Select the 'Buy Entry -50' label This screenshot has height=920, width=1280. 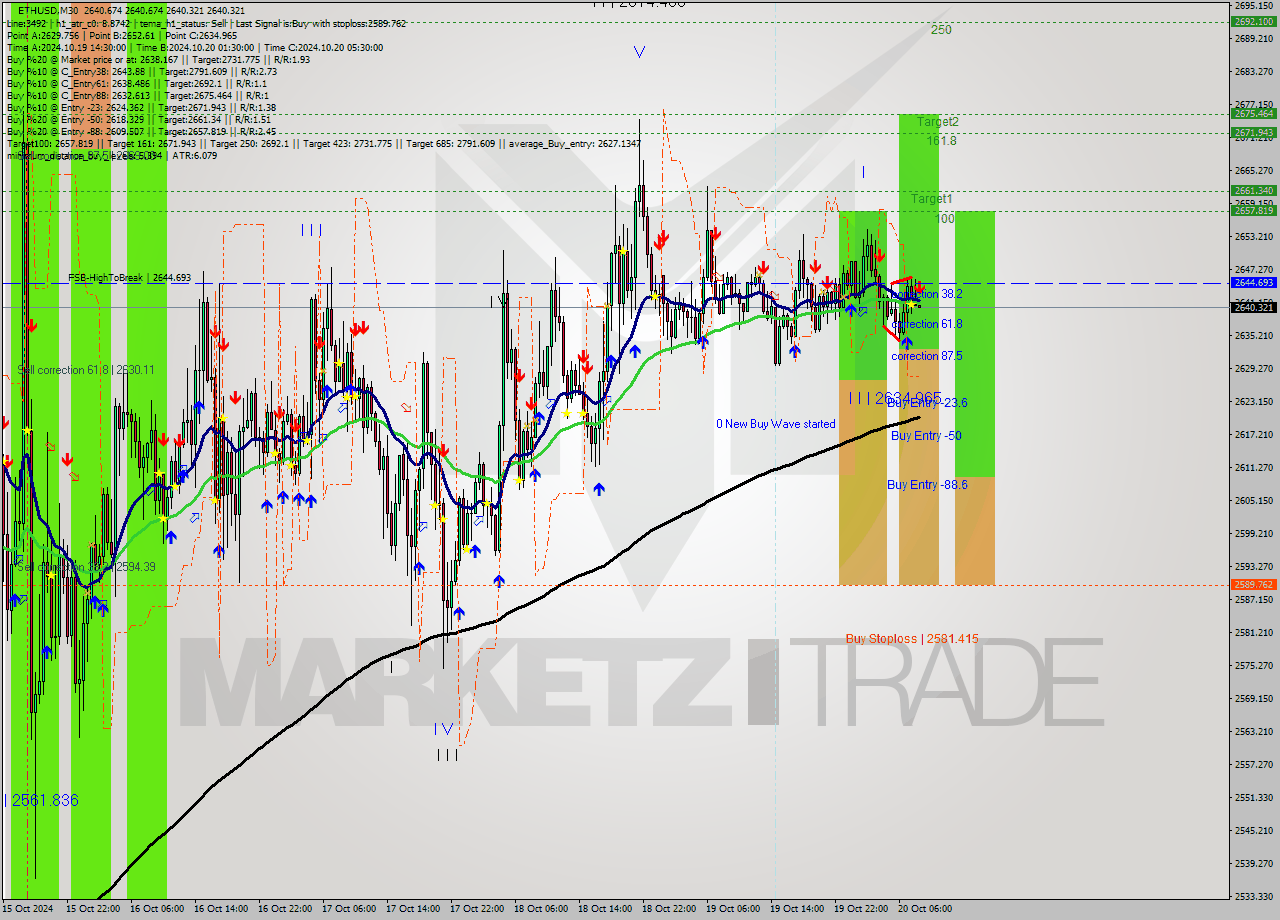926,436
